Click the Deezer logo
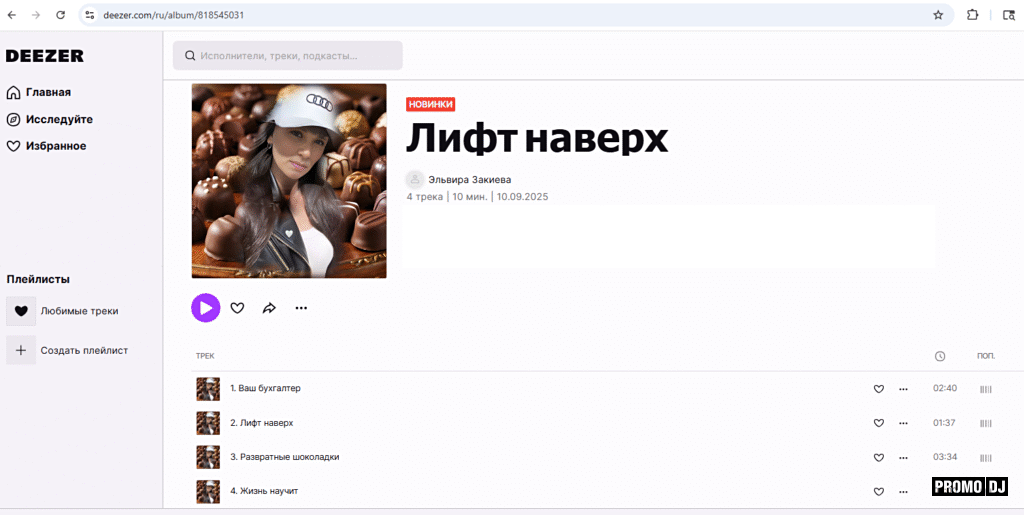This screenshot has height=515, width=1024. click(x=45, y=56)
